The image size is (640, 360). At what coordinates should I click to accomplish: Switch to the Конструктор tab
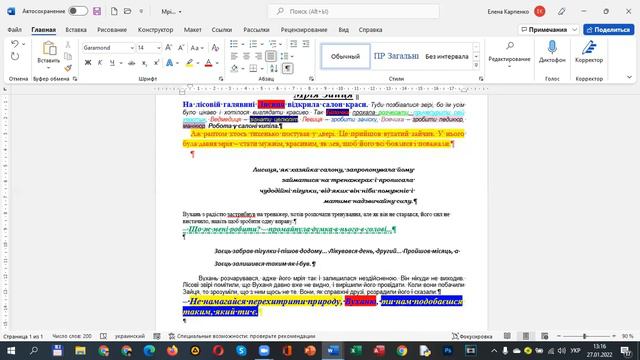click(x=156, y=30)
